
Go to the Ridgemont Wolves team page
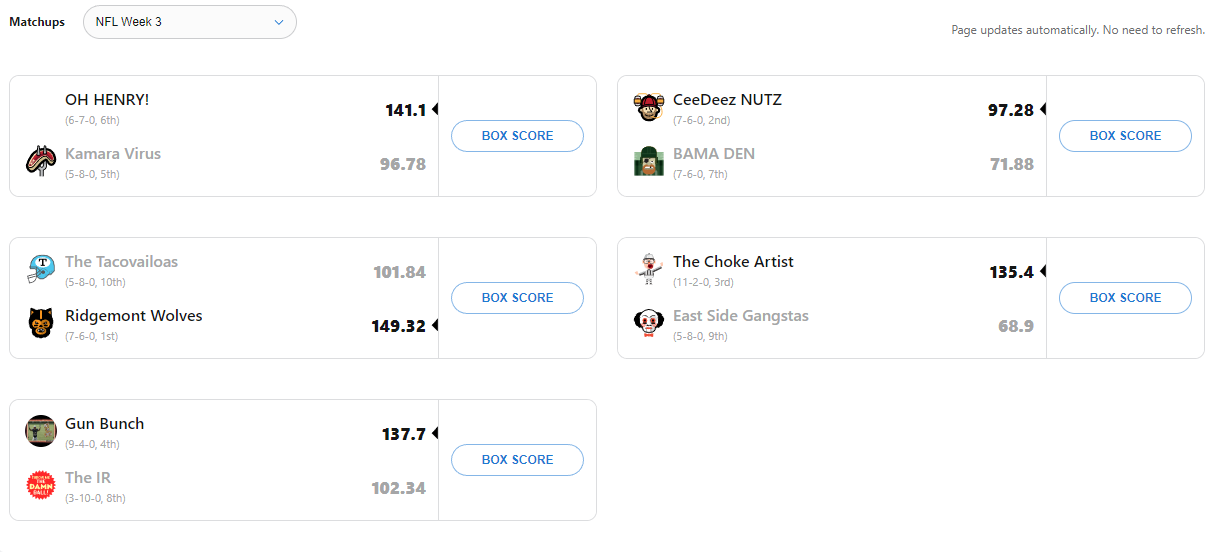pos(134,316)
